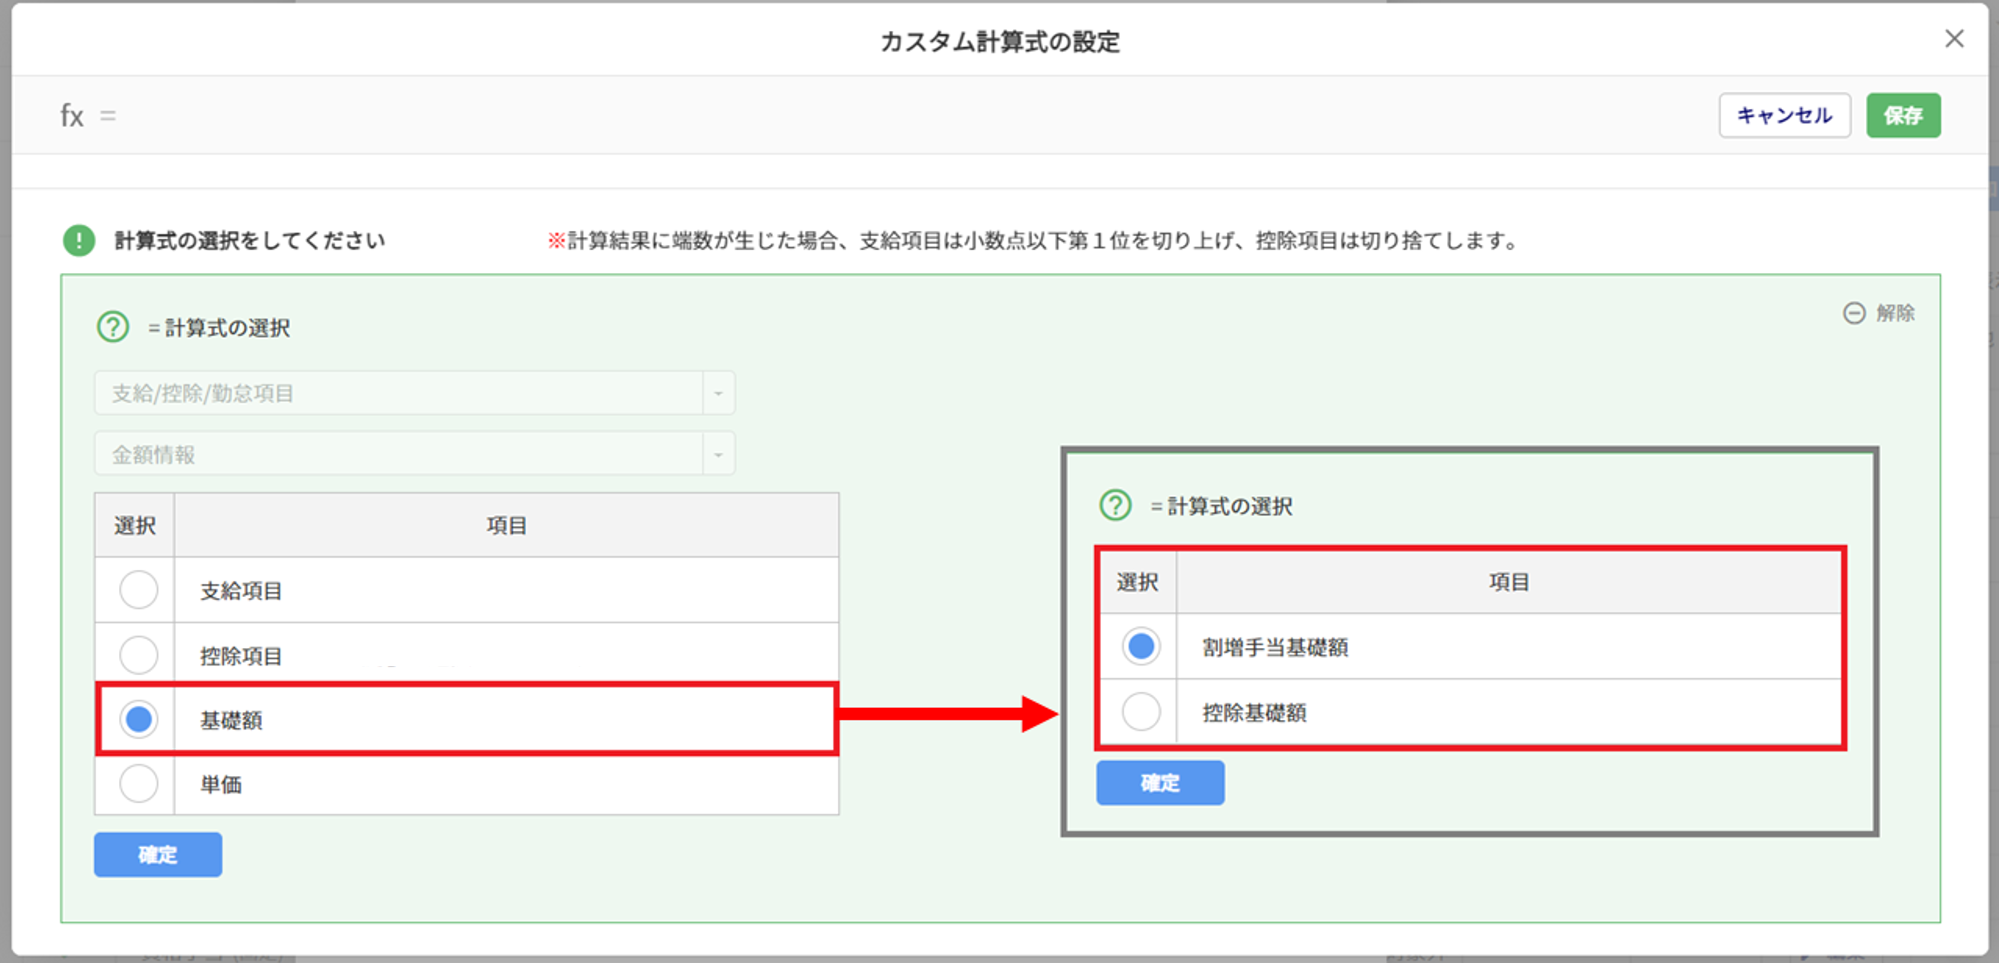The height and width of the screenshot is (963, 1999).
Task: Select the 基礎額 radio button
Action: click(x=139, y=719)
